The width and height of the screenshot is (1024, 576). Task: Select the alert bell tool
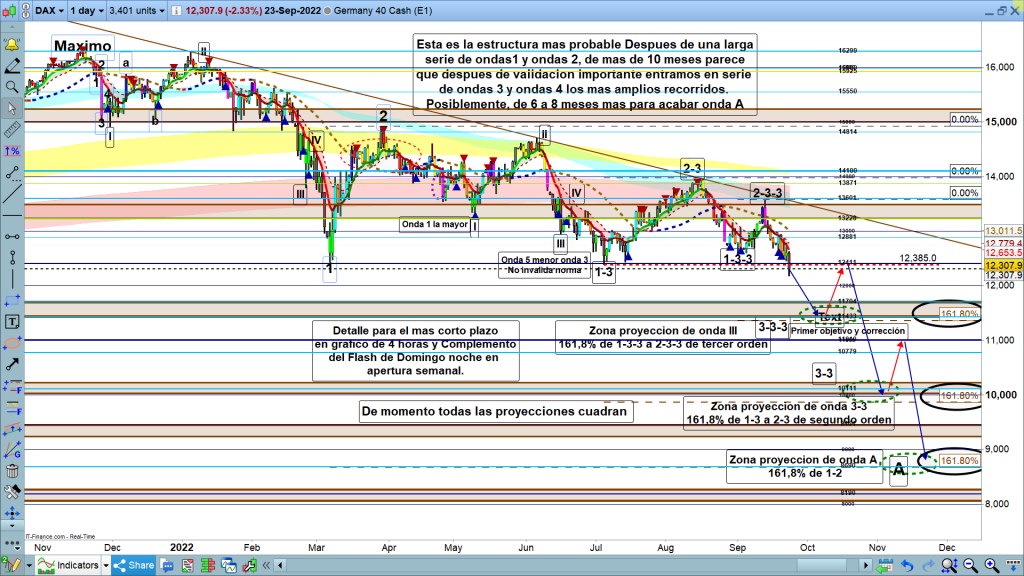(13, 45)
